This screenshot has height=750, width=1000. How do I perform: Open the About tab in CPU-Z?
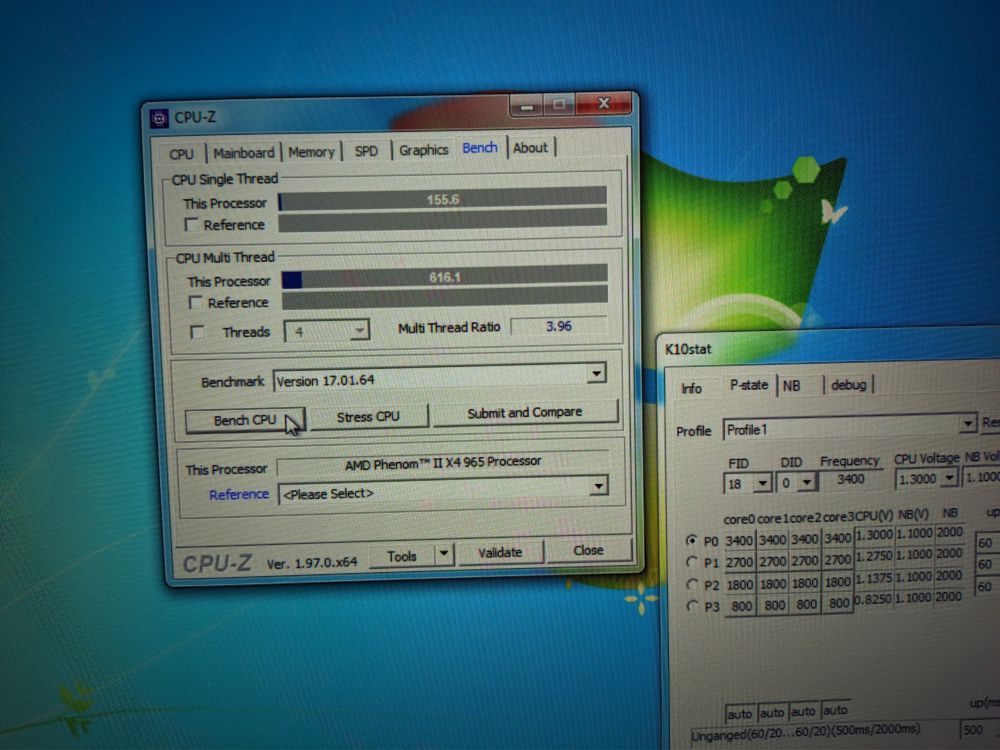(531, 148)
